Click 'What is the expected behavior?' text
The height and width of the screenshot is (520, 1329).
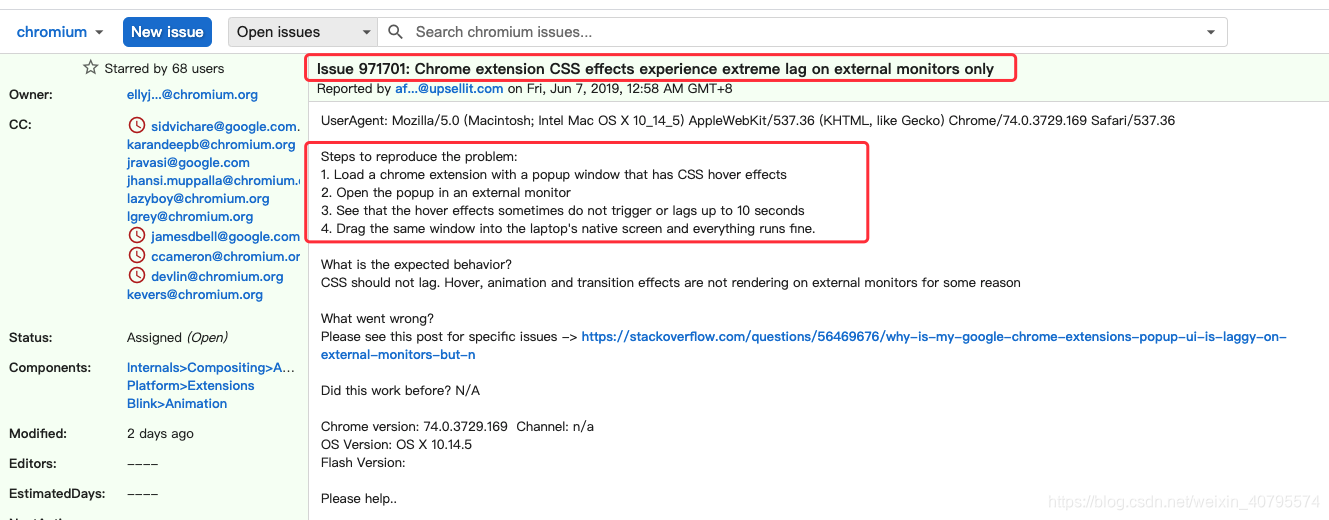click(416, 264)
